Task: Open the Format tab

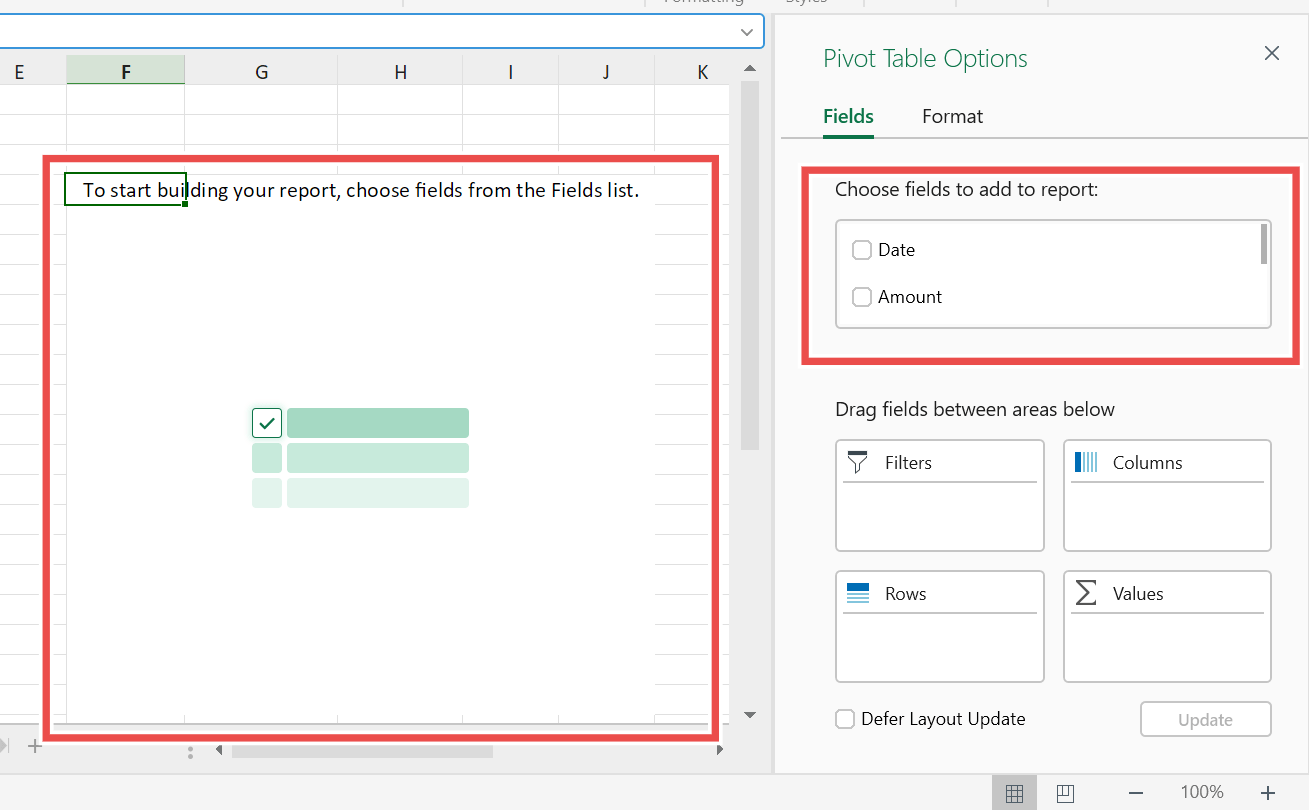Action: 952,116
